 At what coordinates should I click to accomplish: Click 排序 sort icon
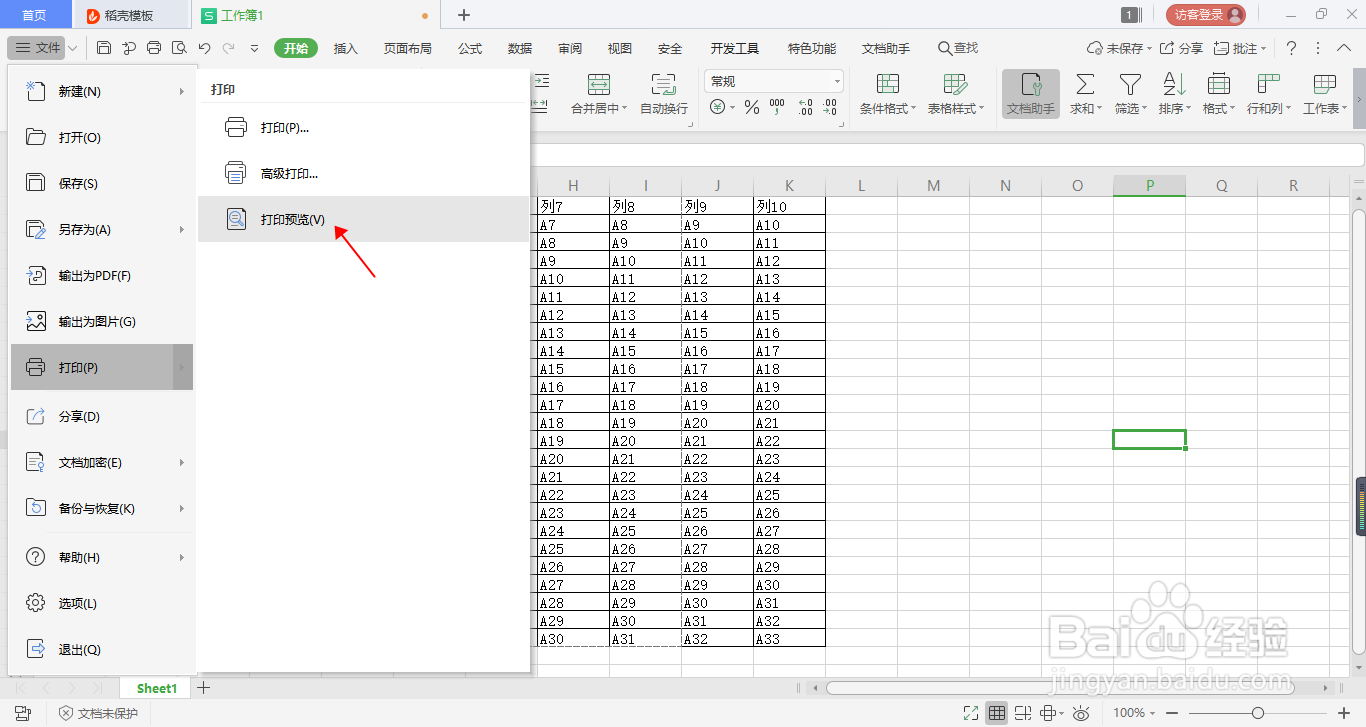[1175, 84]
